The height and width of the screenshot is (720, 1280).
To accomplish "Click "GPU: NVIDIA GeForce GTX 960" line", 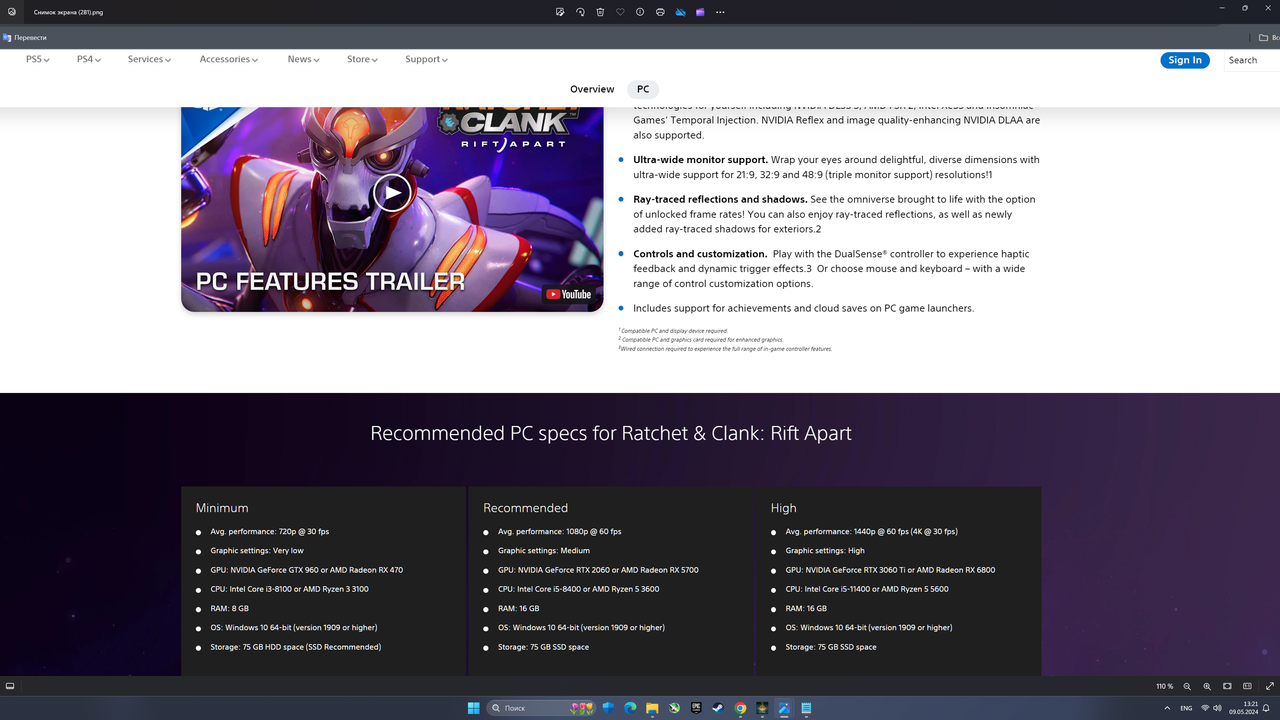I will point(306,570).
